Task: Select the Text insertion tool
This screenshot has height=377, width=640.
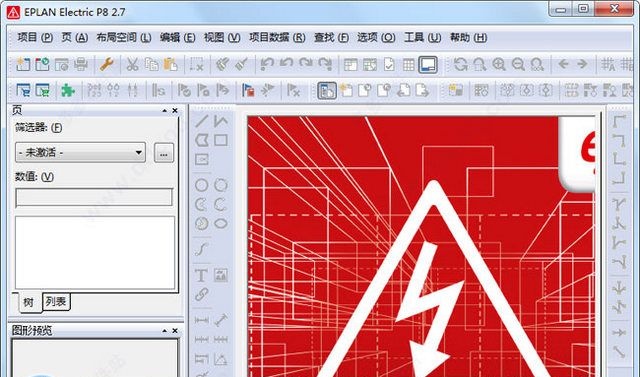Action: pos(201,275)
